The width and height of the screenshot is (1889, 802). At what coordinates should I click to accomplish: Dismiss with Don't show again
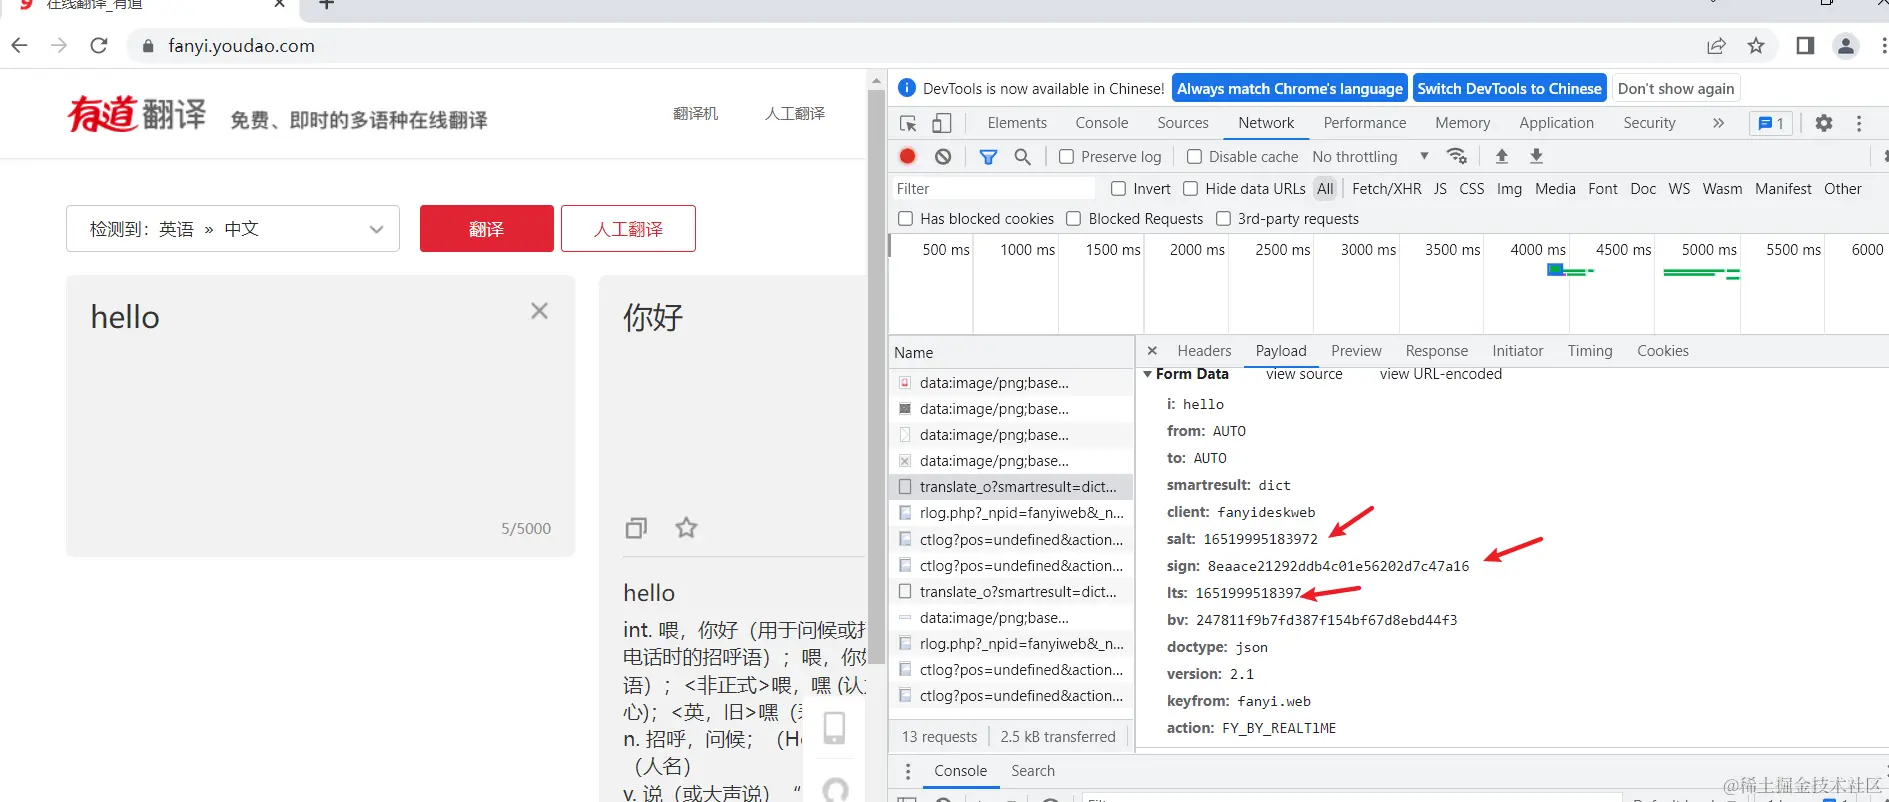pyautogui.click(x=1676, y=89)
